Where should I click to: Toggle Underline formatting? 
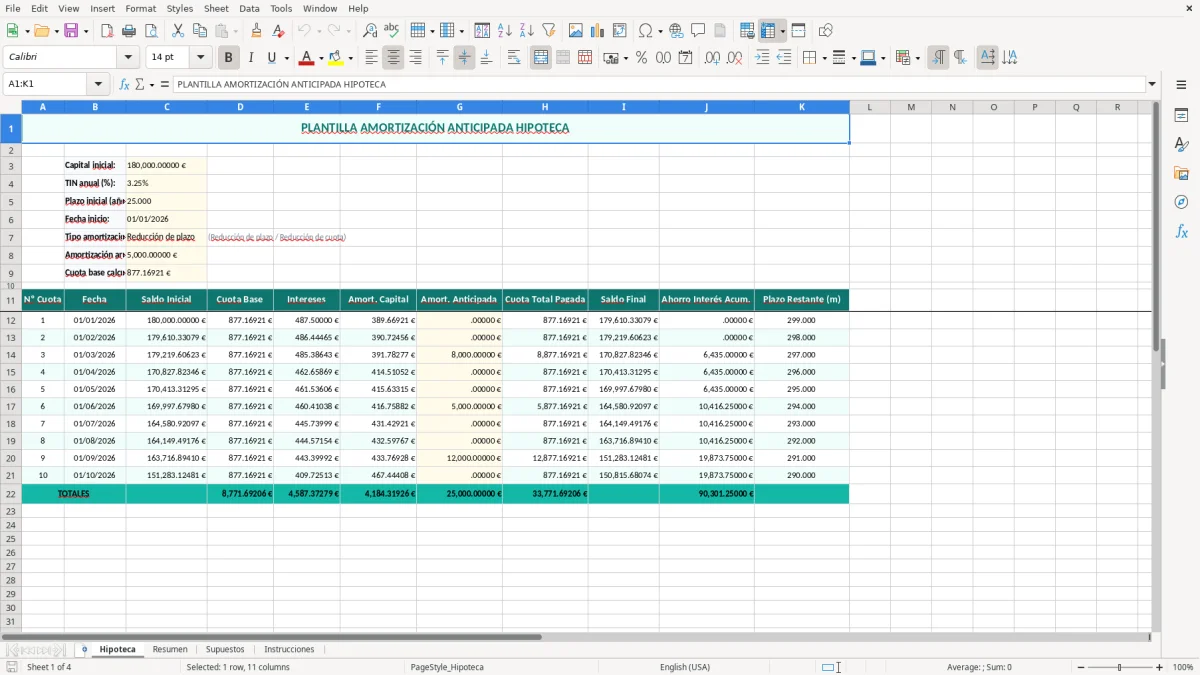point(272,58)
